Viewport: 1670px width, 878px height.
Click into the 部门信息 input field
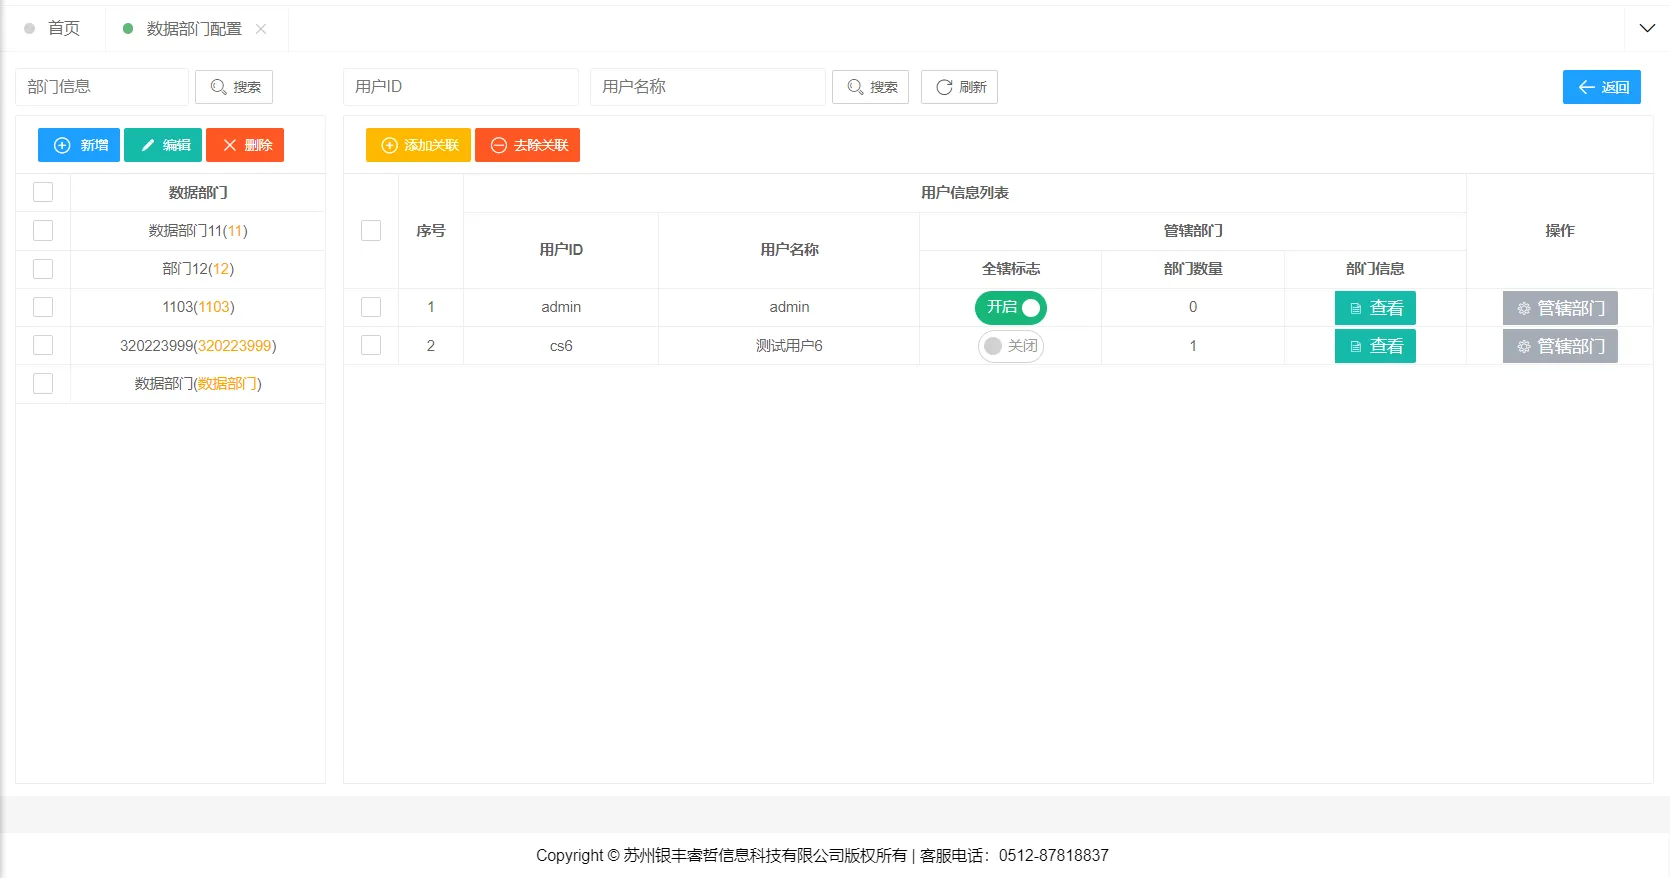tap(102, 87)
